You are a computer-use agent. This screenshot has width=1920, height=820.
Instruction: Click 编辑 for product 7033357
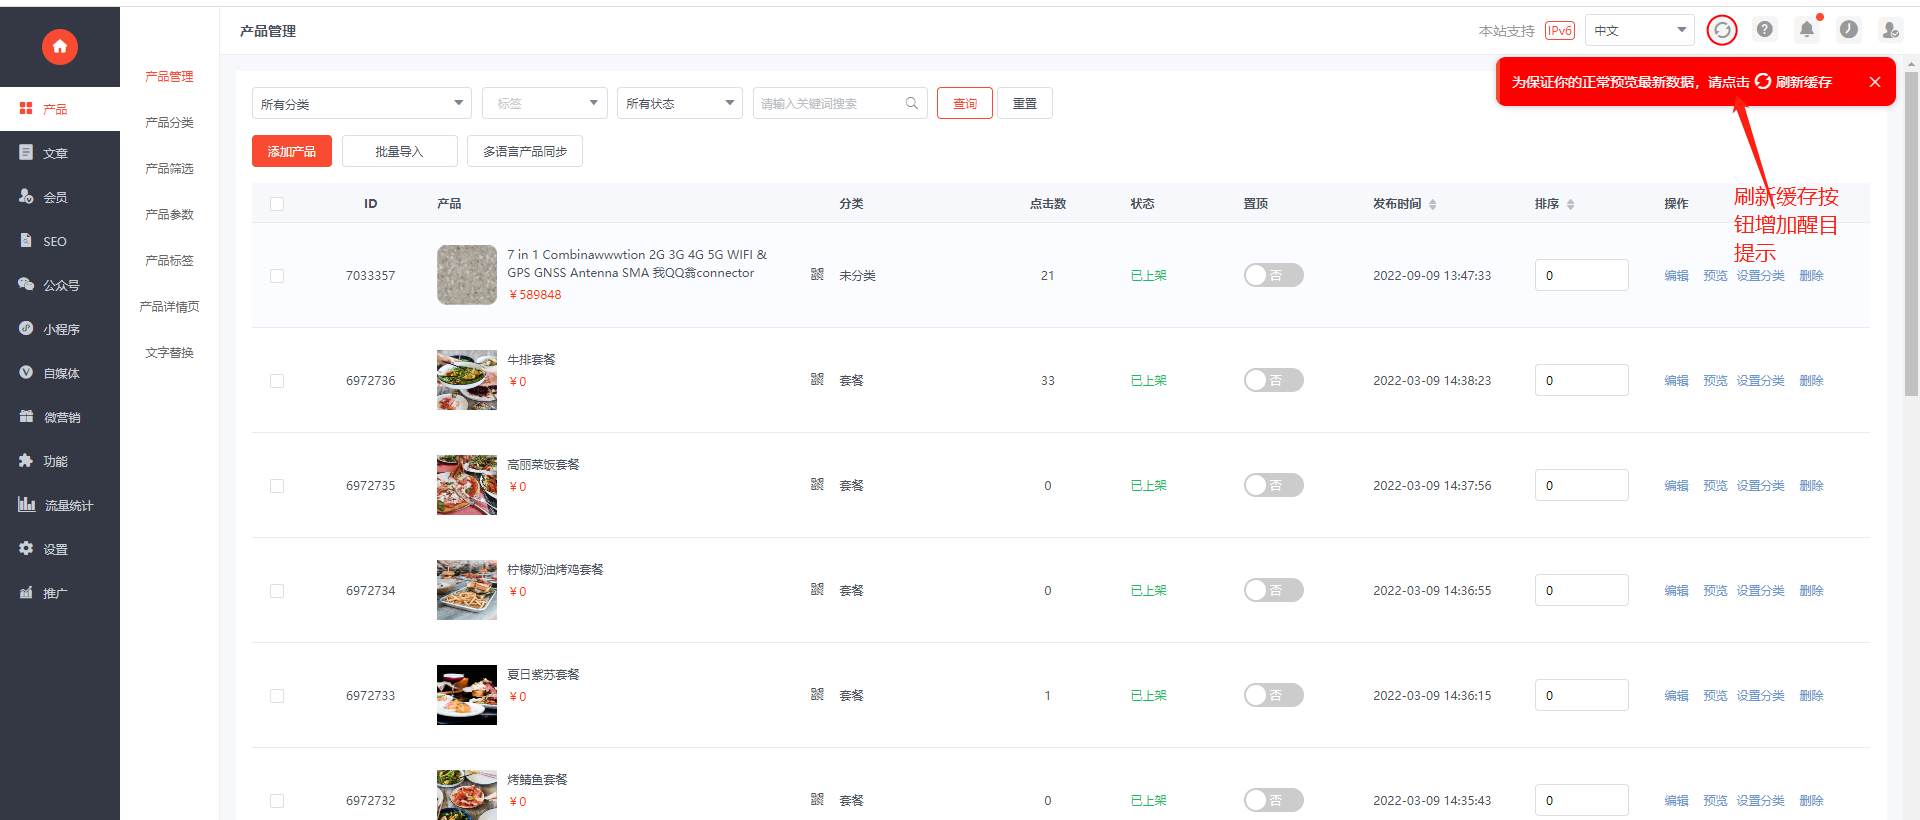tap(1676, 276)
